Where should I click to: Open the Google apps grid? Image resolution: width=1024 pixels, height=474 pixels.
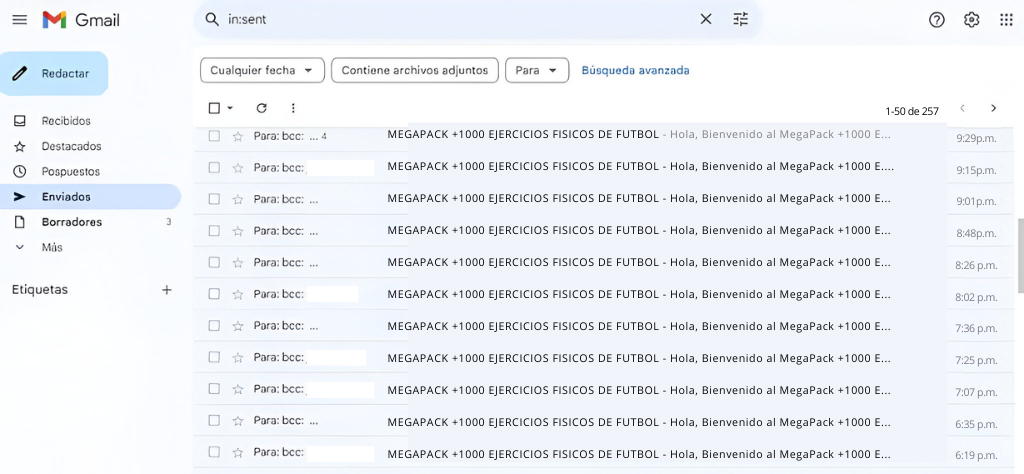coord(1006,20)
